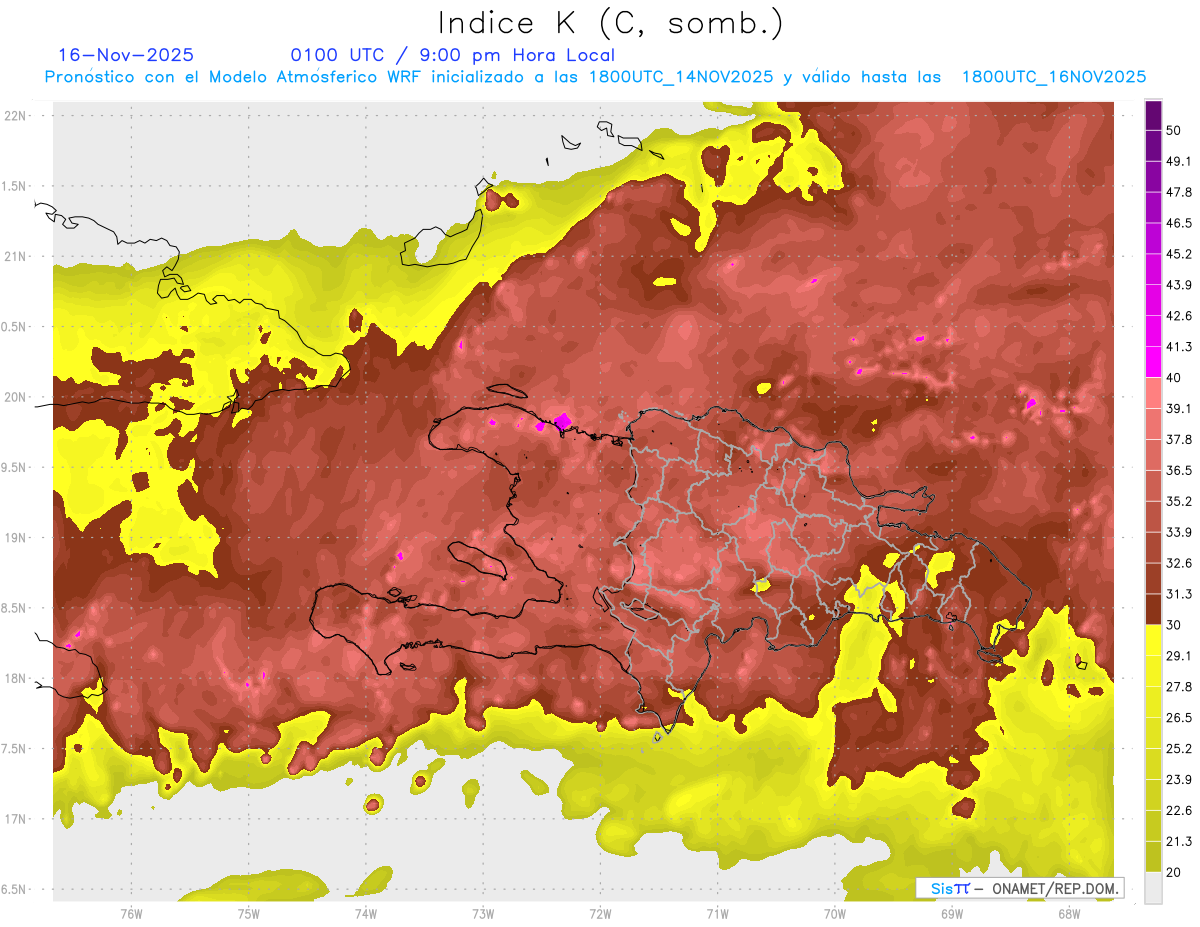This screenshot has width=1200, height=927.
Task: Click the '50' colorbar label
Action: 1175,130
